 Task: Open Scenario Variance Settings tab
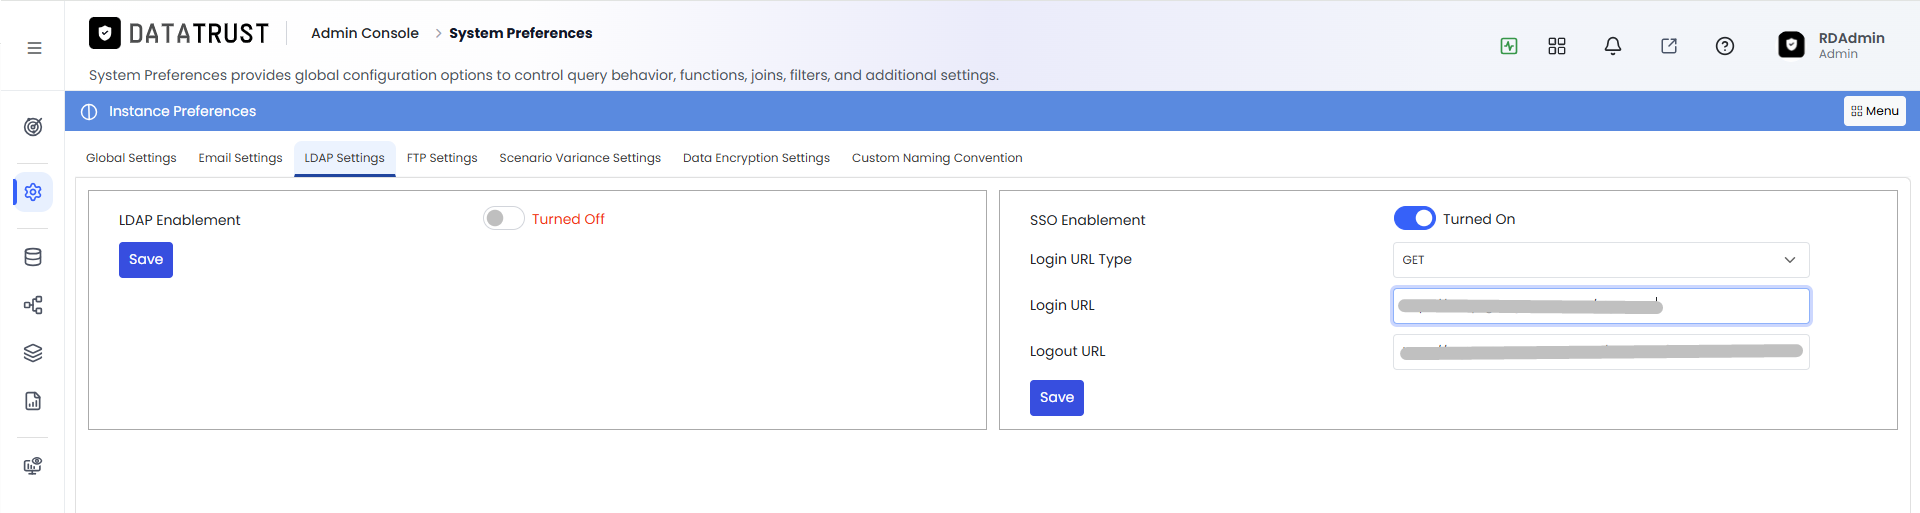[x=580, y=158]
